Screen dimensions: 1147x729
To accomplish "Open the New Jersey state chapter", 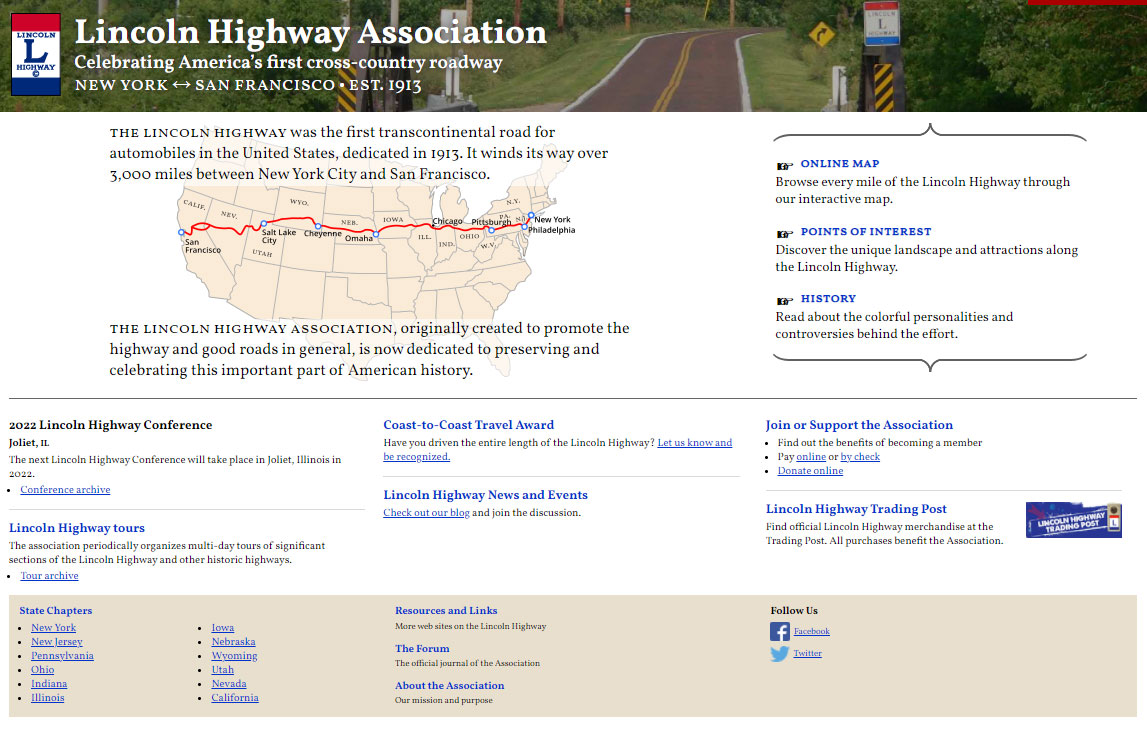I will (57, 642).
